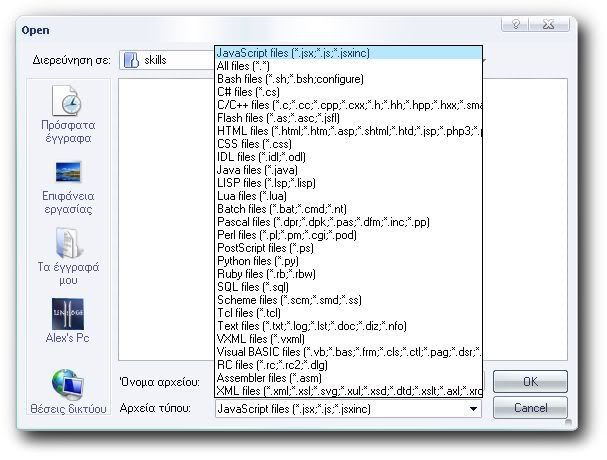Pick Visual BASIC files filter option
The image size is (607, 460).
(x=348, y=352)
